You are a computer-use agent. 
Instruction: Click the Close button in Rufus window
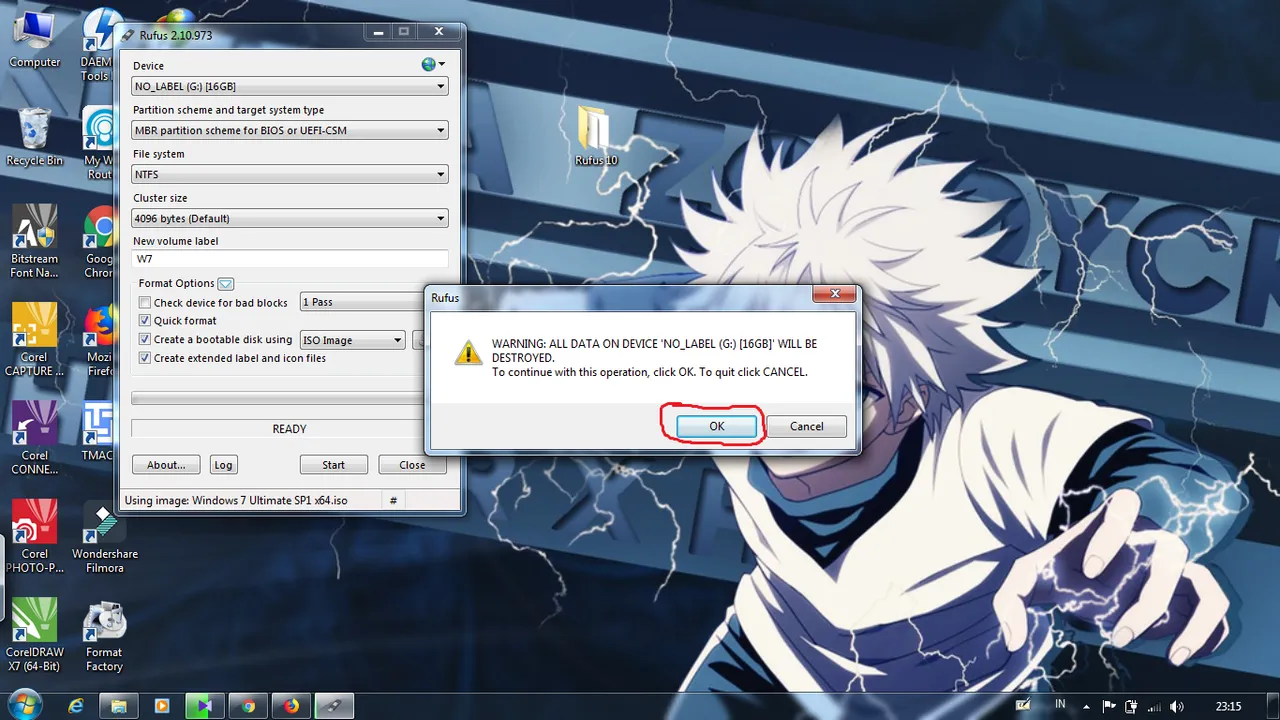click(x=412, y=465)
